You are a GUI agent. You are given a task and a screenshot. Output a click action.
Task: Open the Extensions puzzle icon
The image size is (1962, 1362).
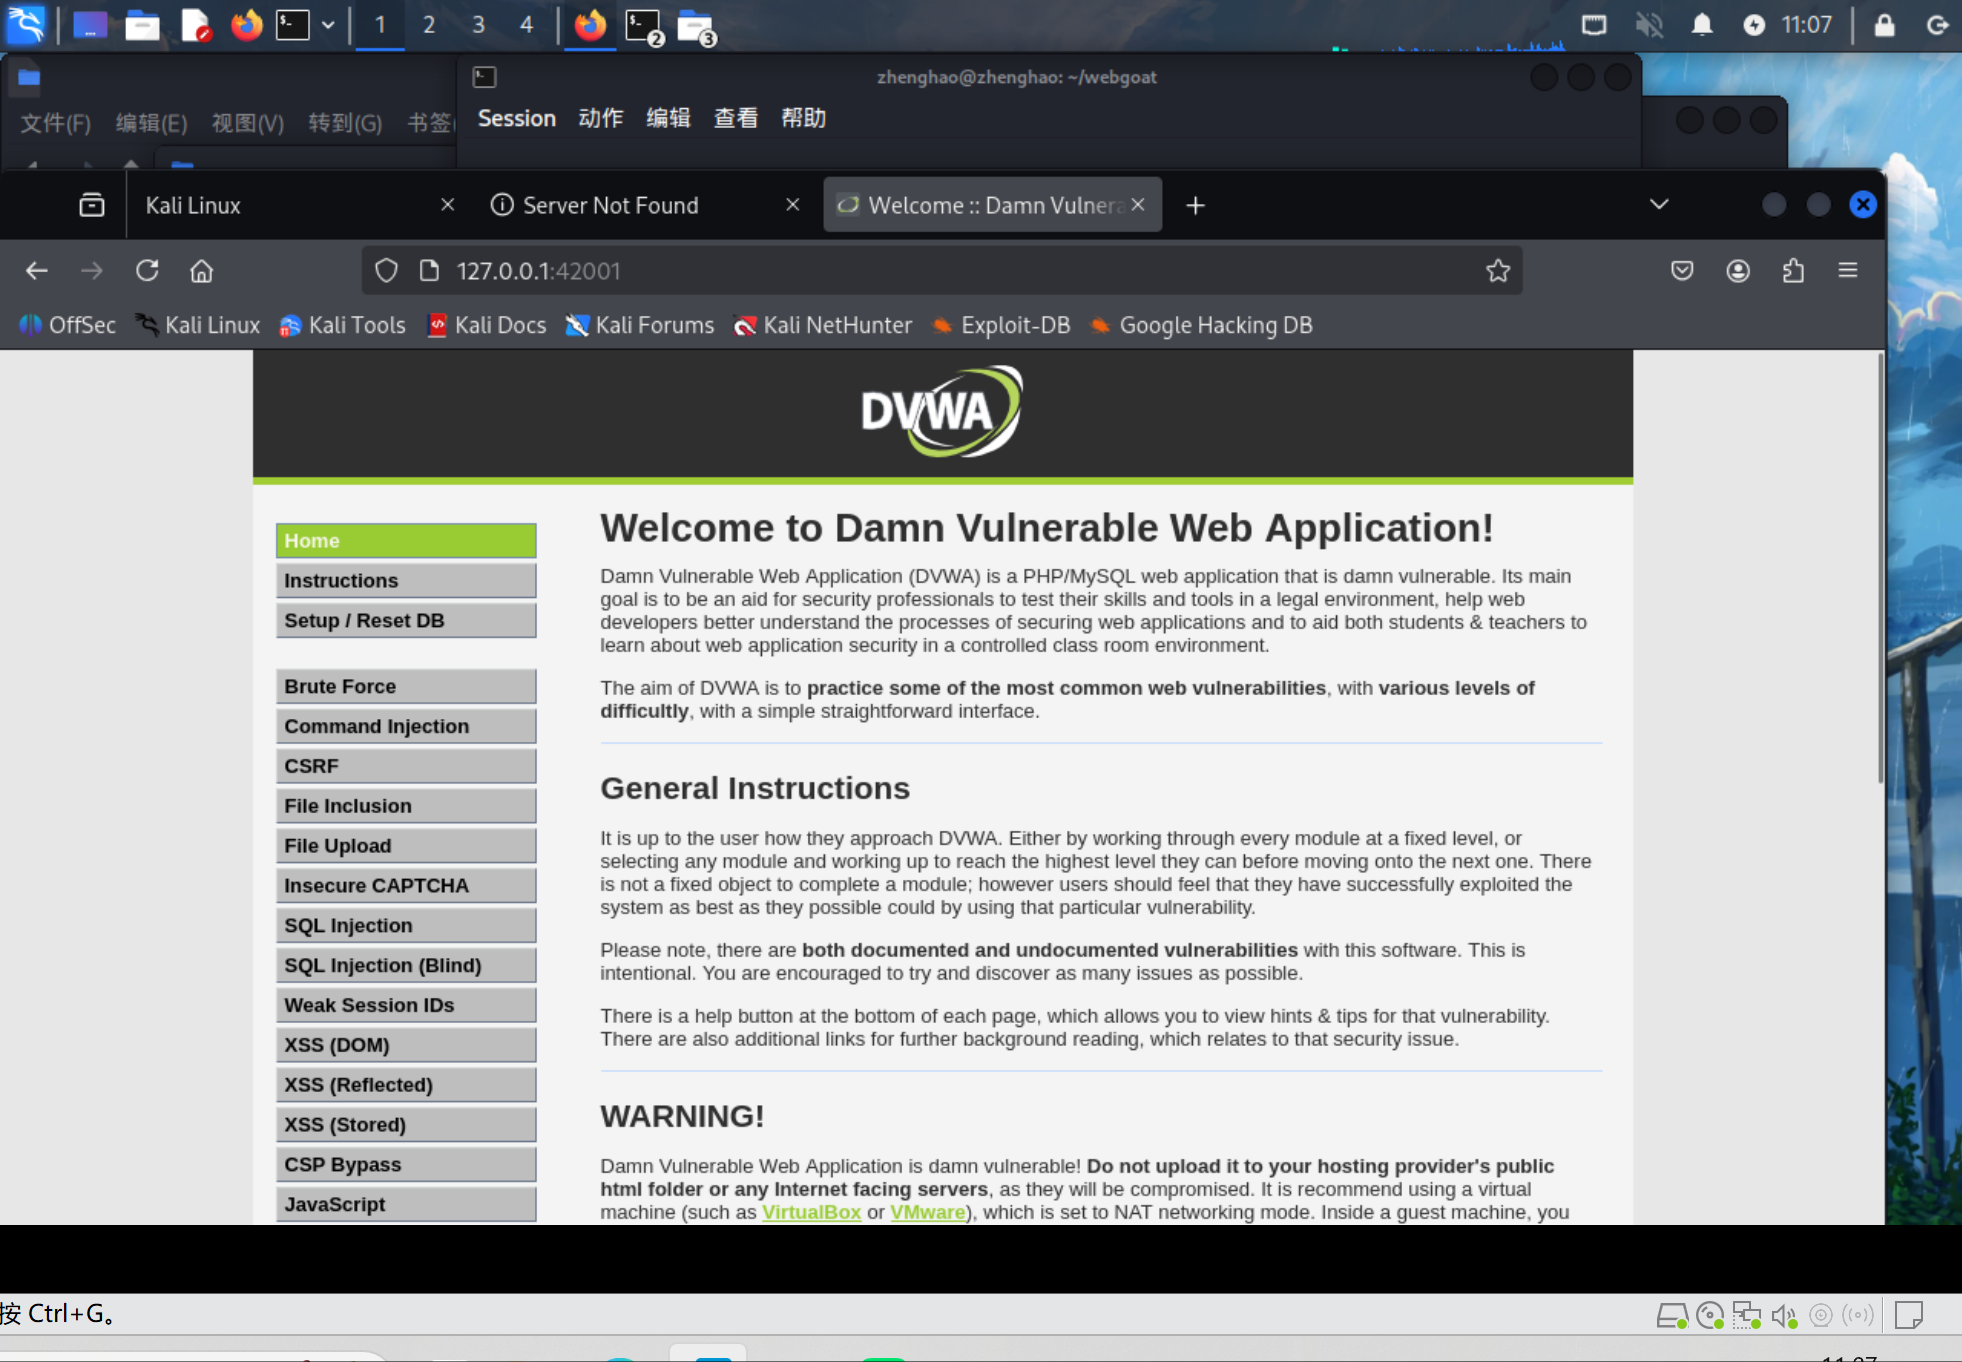pos(1793,271)
